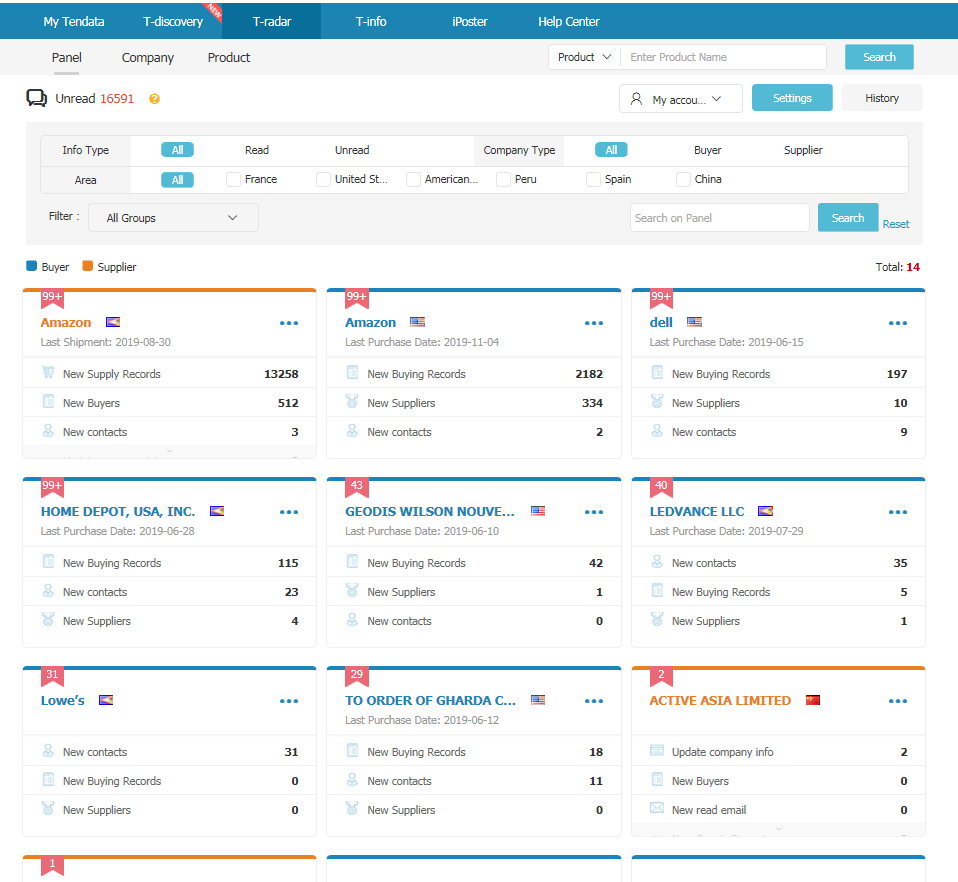
Task: Open the more options dots on supplier Amazon card
Action: (x=289, y=323)
